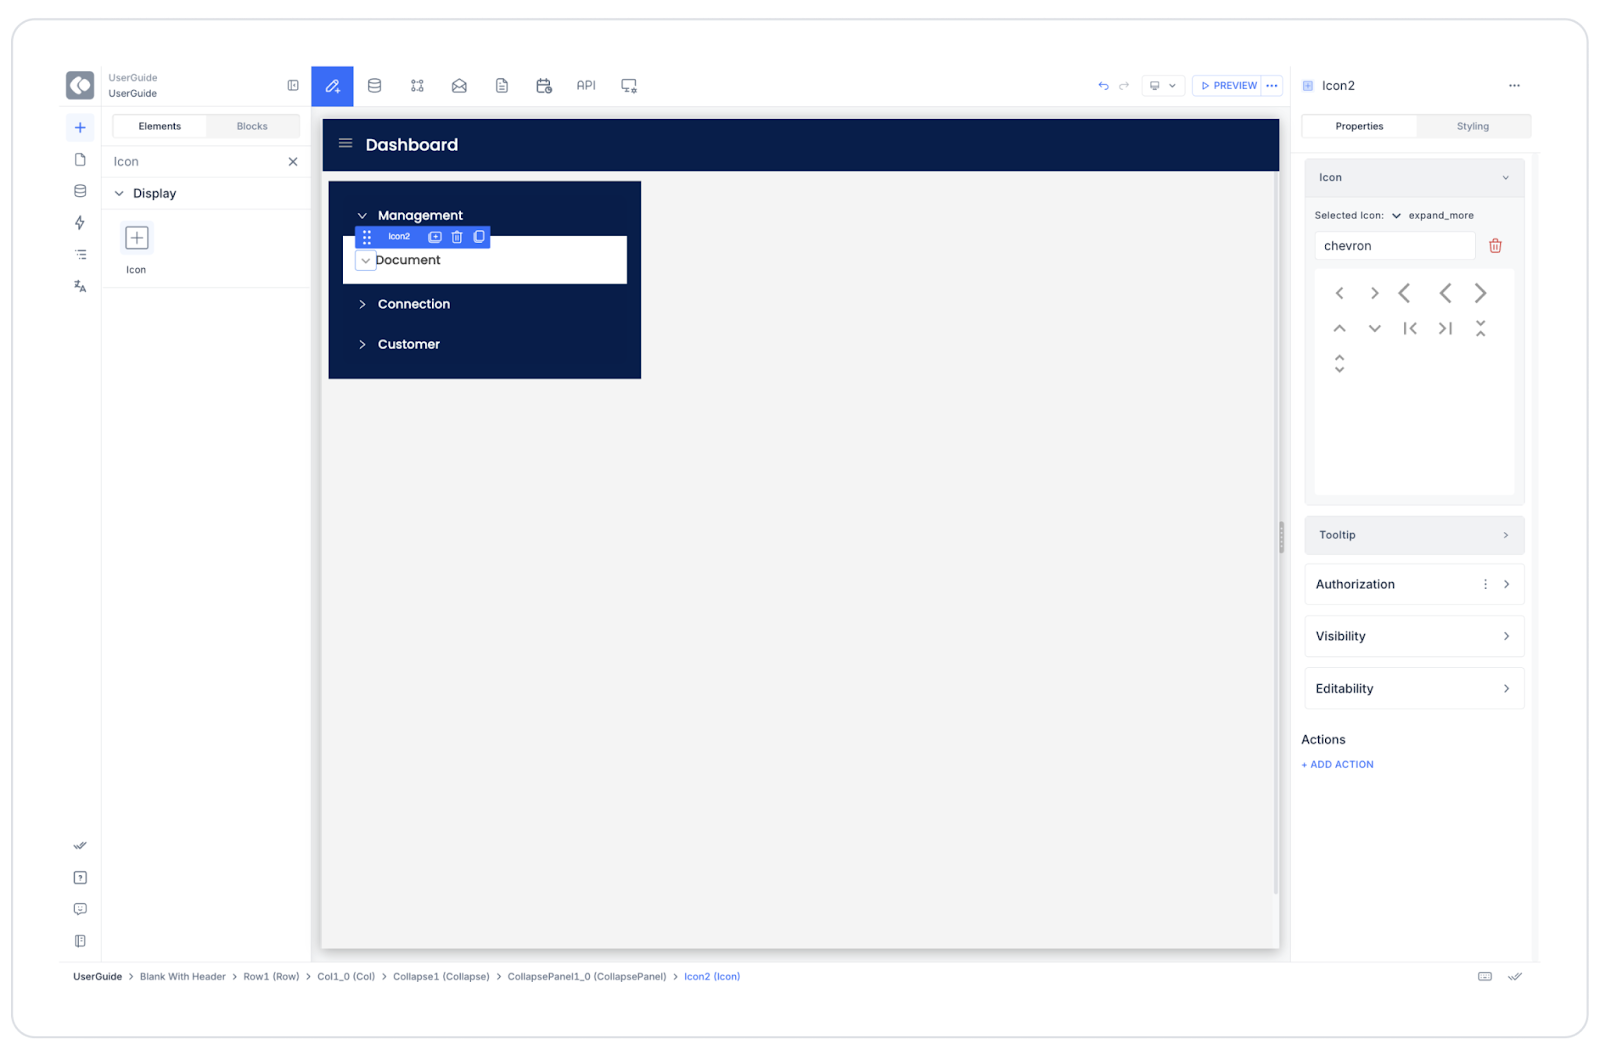Click the undo arrow

coord(1103,86)
